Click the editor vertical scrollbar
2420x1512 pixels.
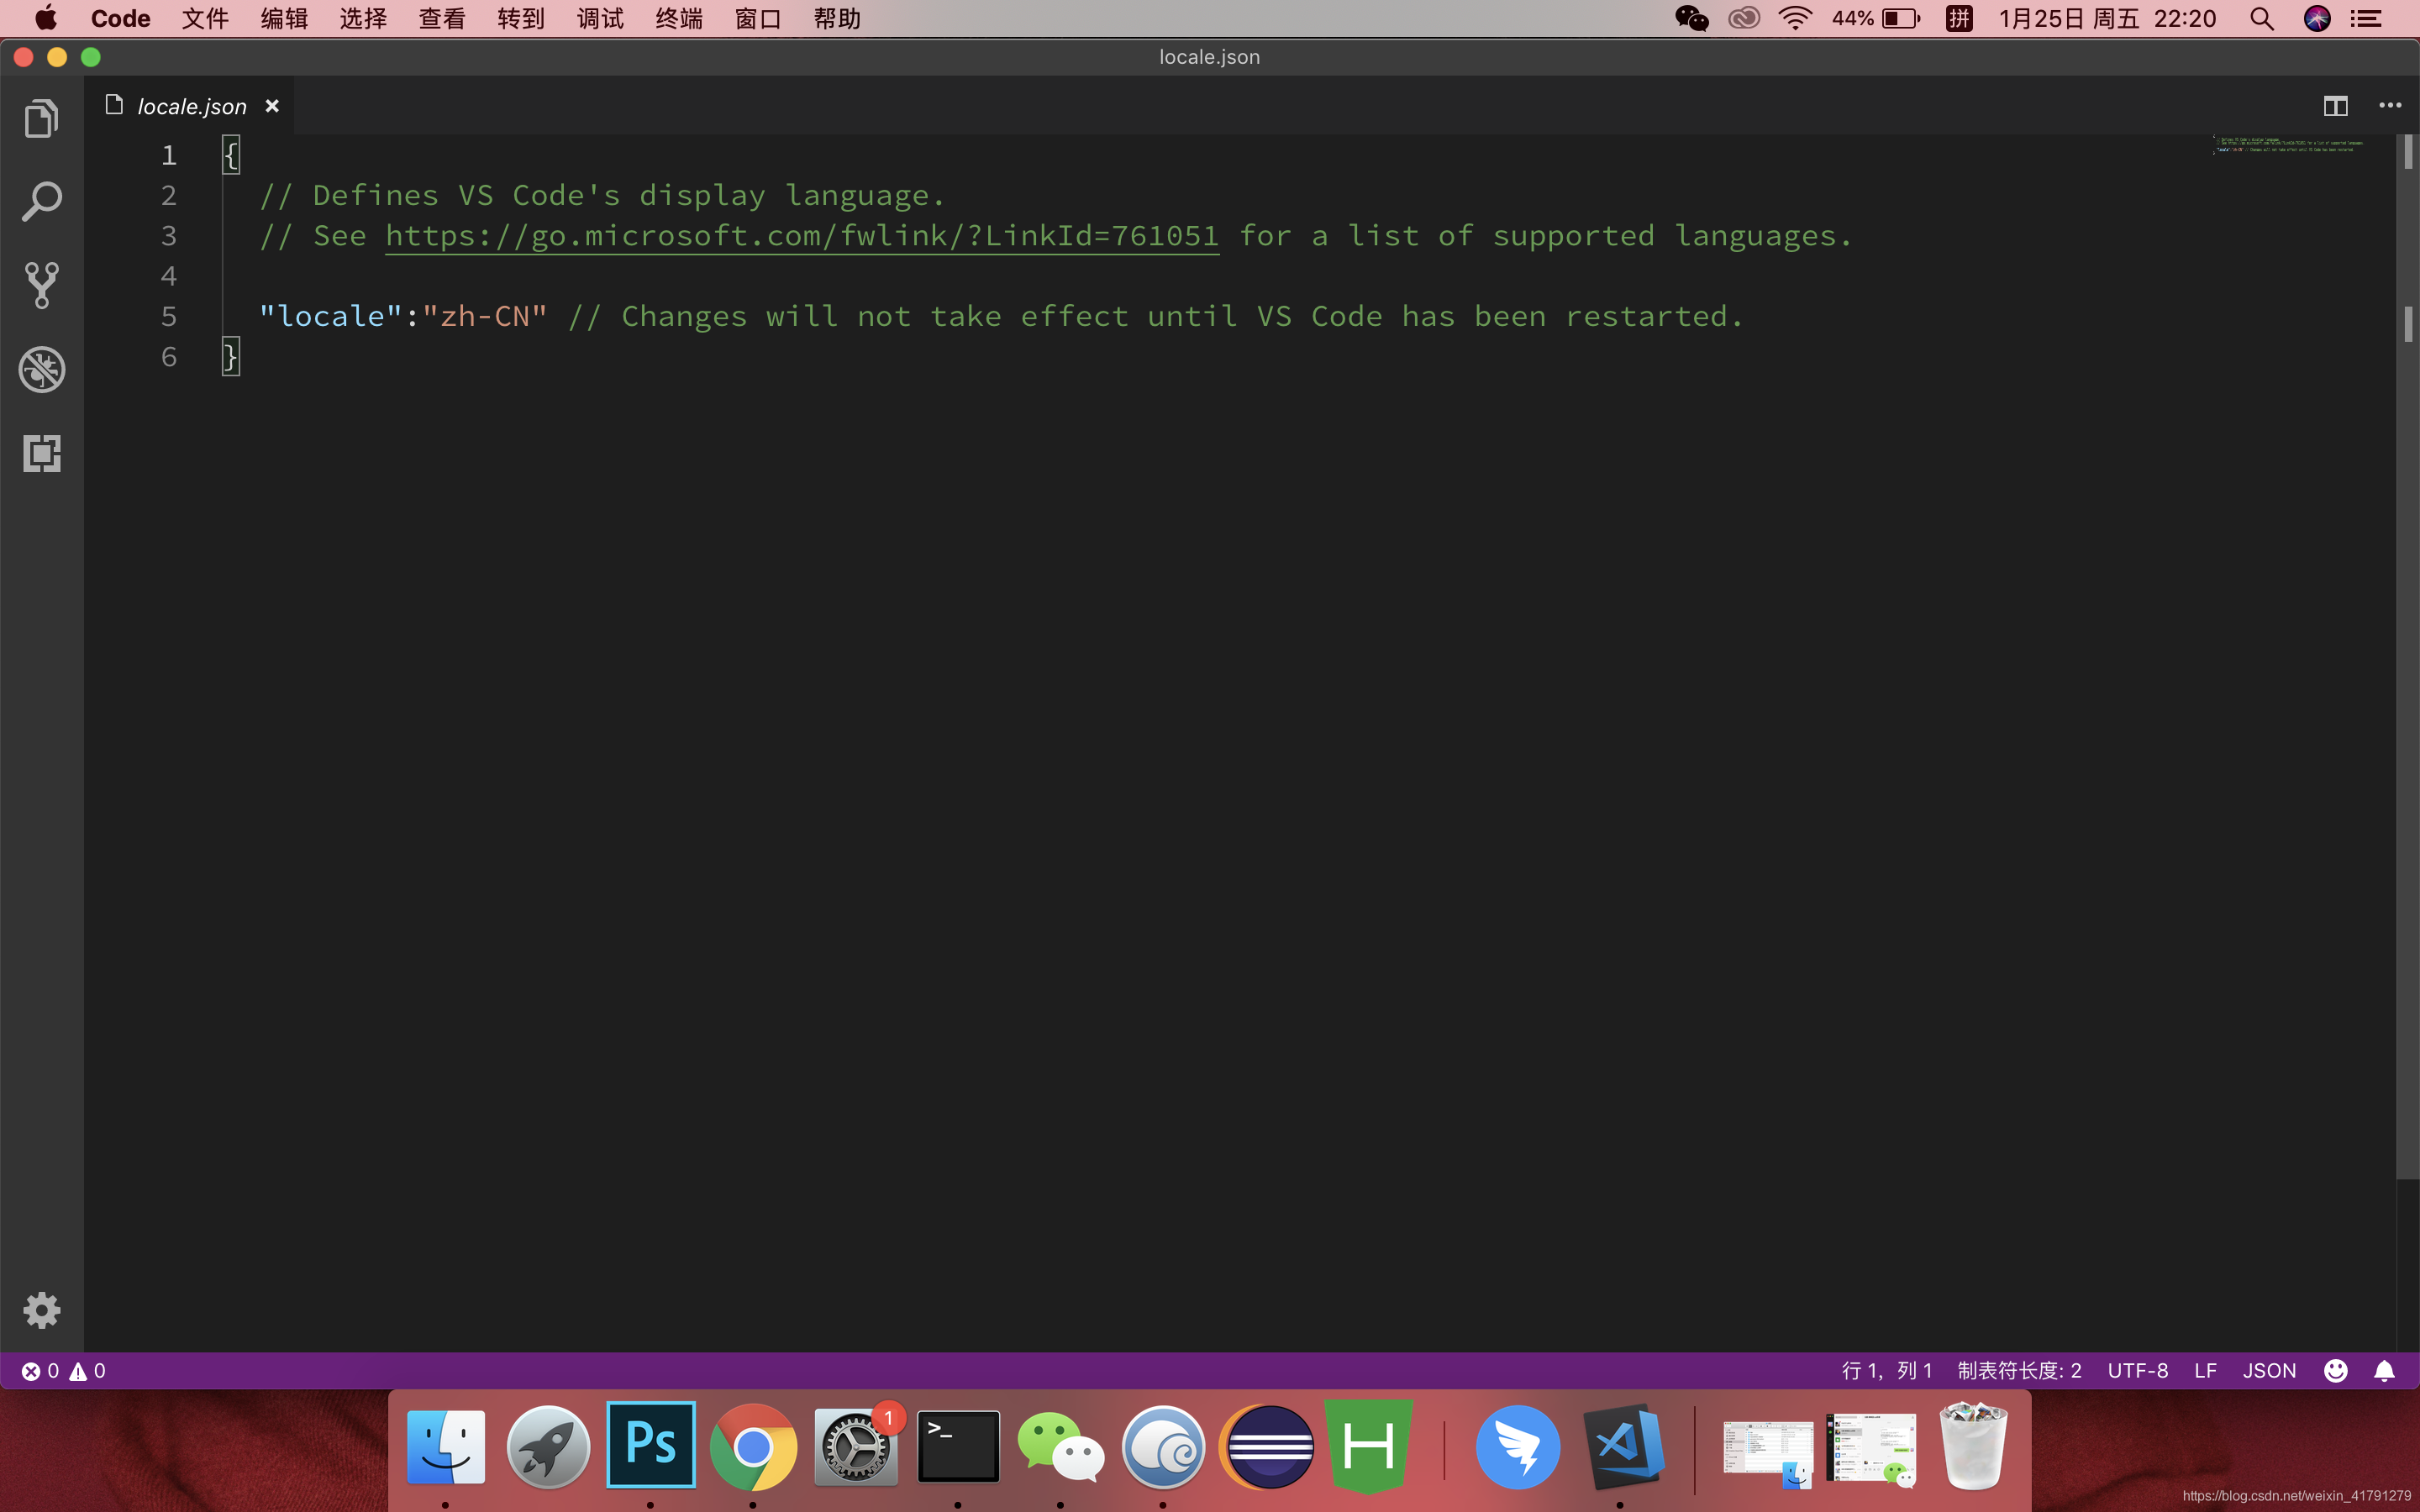click(x=2407, y=700)
